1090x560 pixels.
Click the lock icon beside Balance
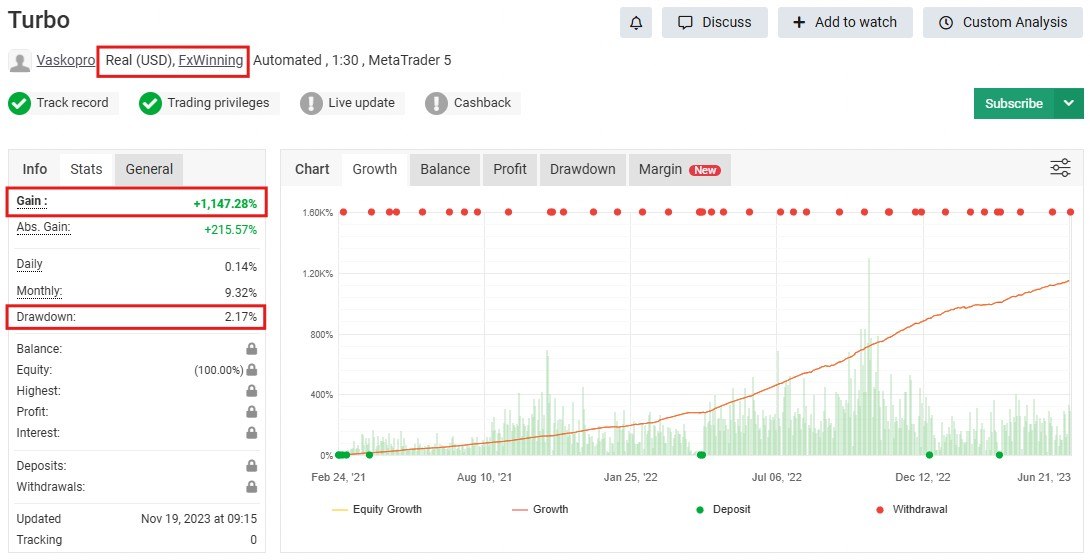coord(251,349)
